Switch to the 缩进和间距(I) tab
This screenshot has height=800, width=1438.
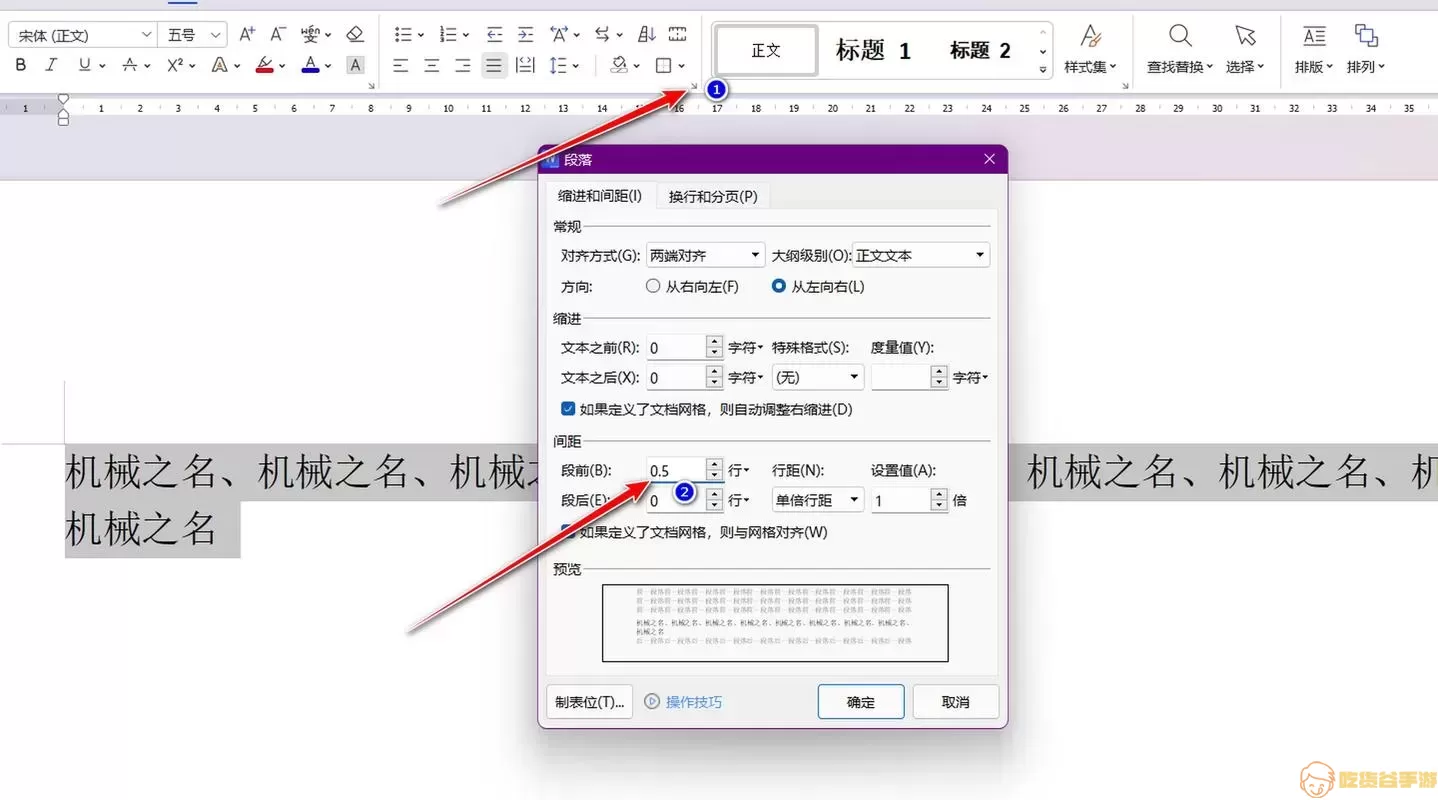[x=600, y=196]
